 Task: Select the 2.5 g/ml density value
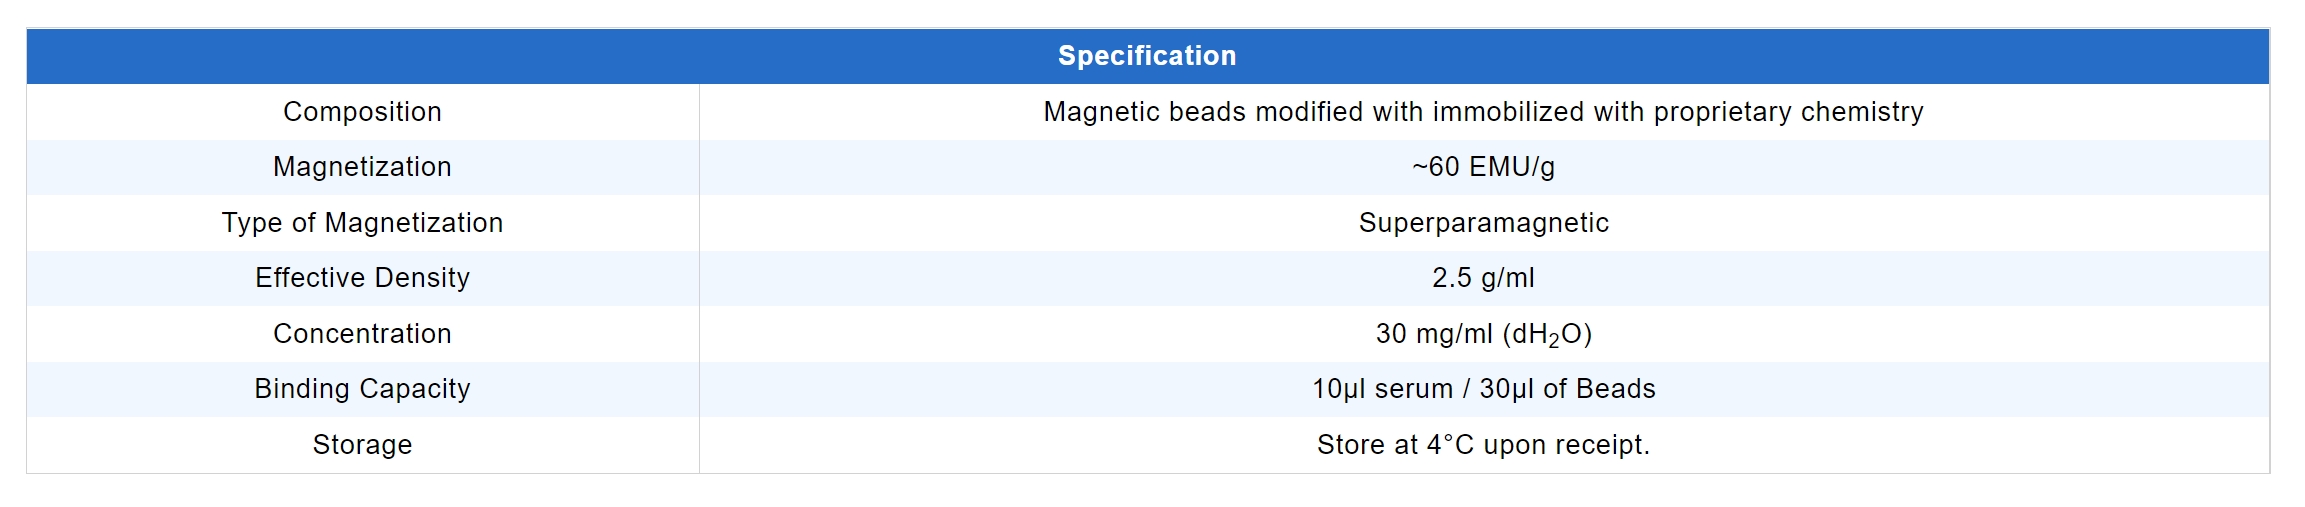click(1483, 278)
